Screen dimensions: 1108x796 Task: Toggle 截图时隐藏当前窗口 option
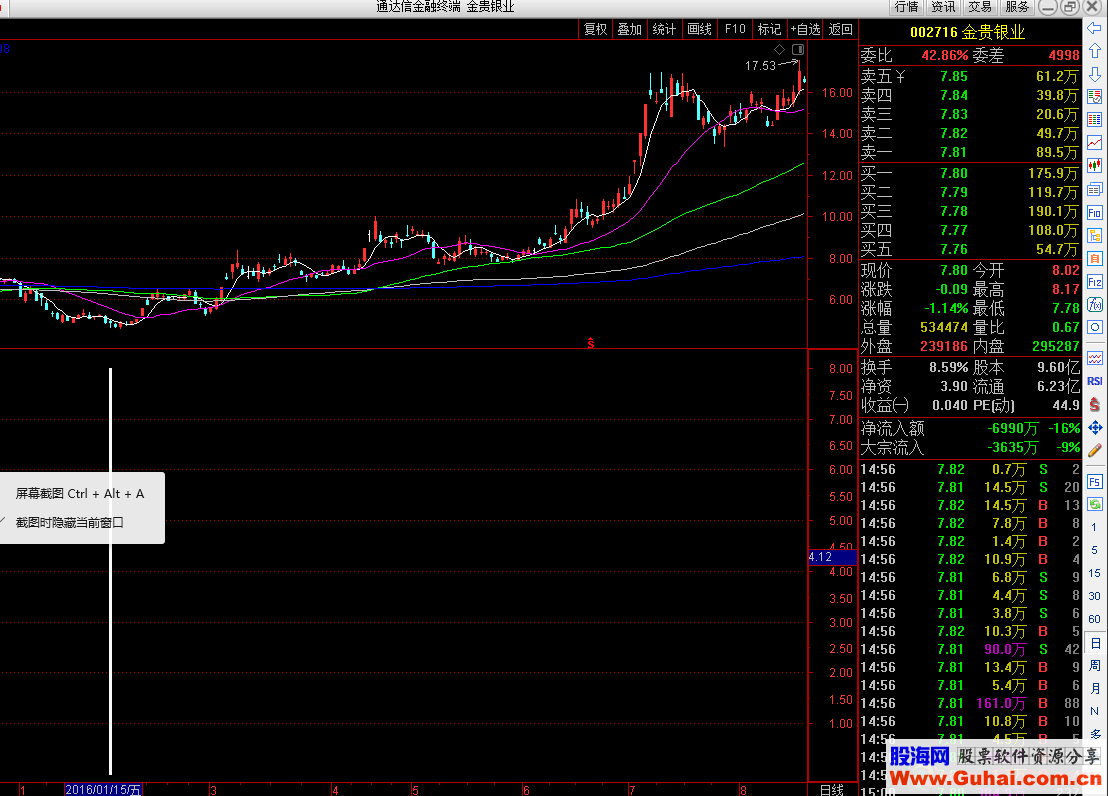[69, 522]
